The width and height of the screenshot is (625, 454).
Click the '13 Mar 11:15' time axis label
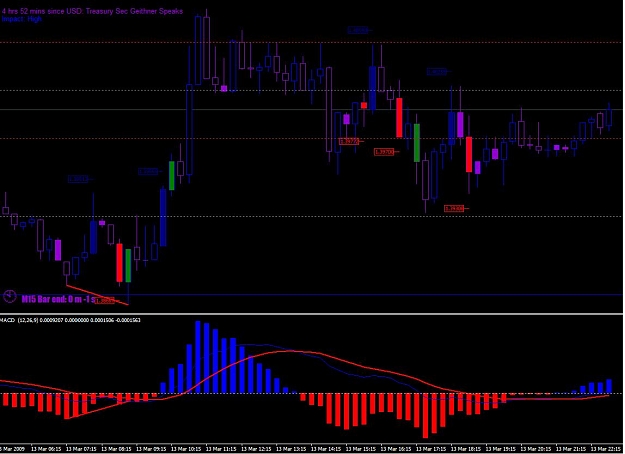point(221,449)
